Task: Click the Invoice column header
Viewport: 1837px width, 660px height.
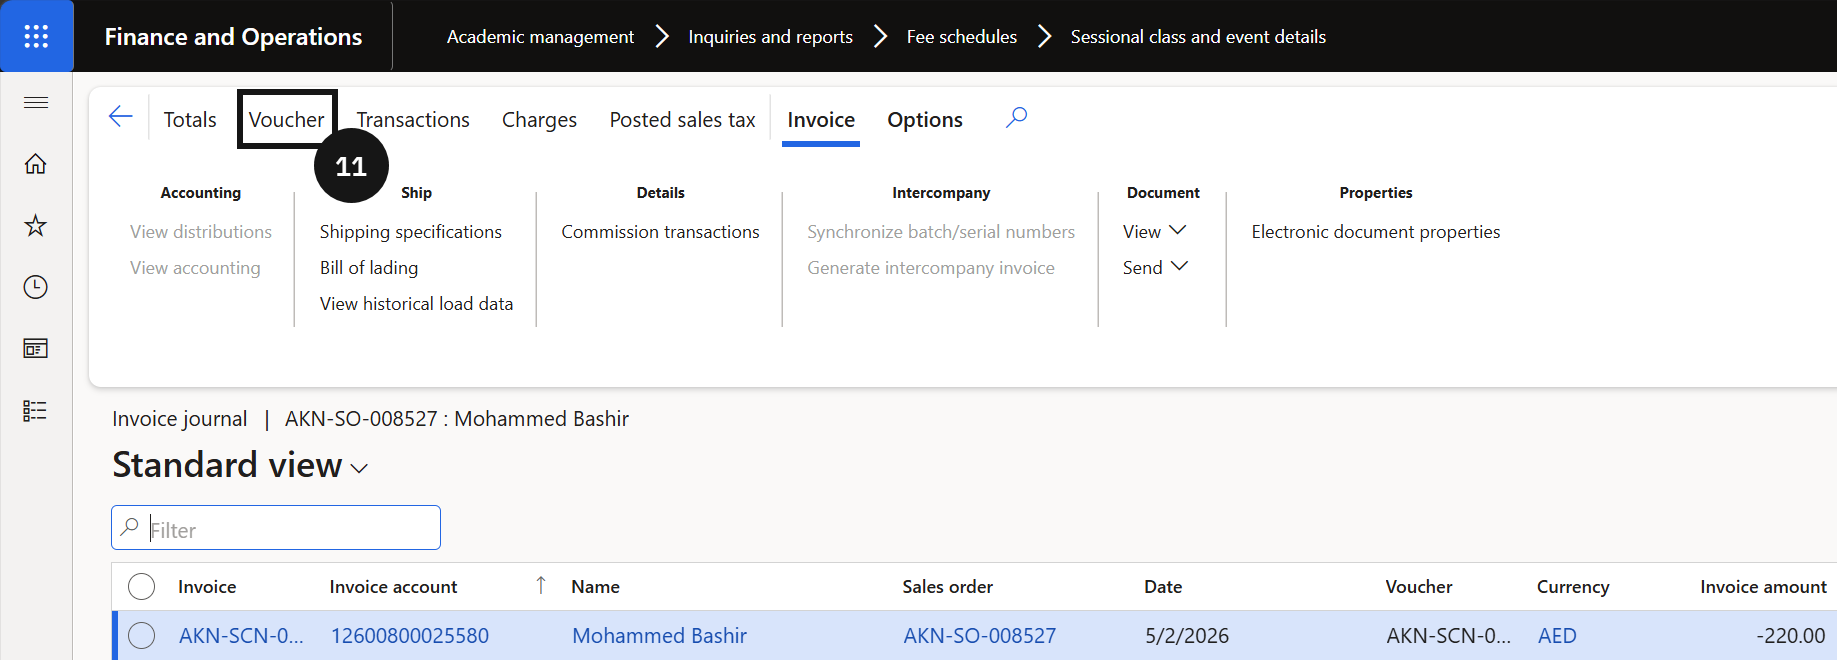Action: [207, 587]
